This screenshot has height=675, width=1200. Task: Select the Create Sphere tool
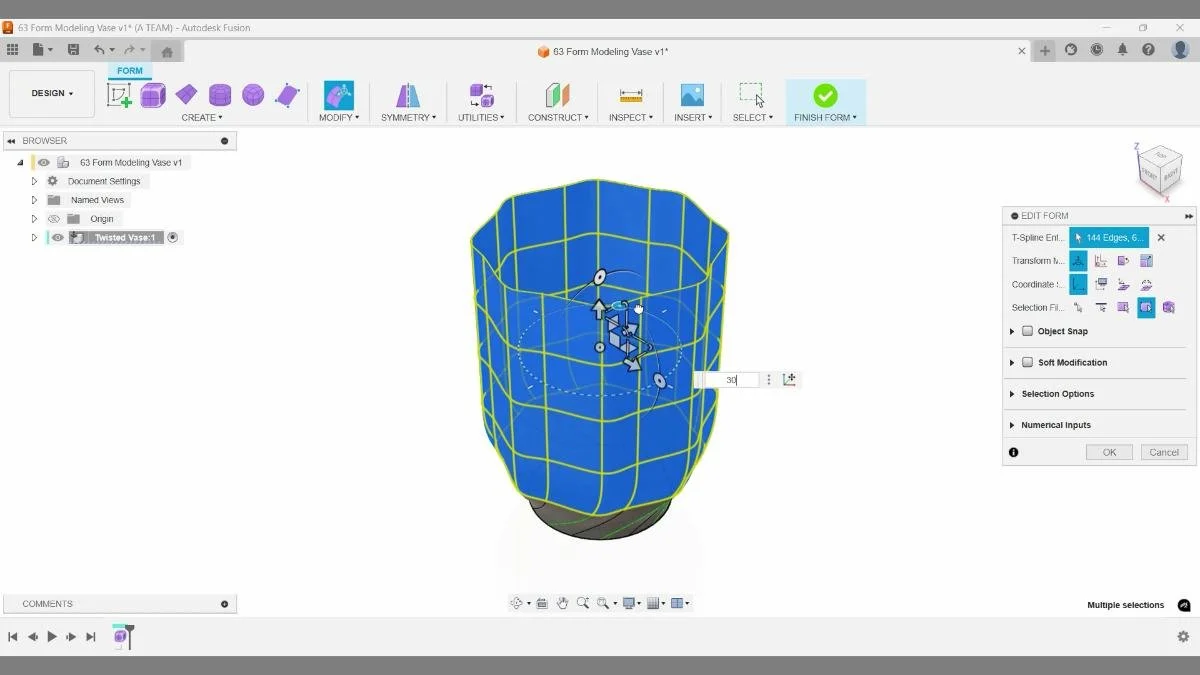coord(253,95)
